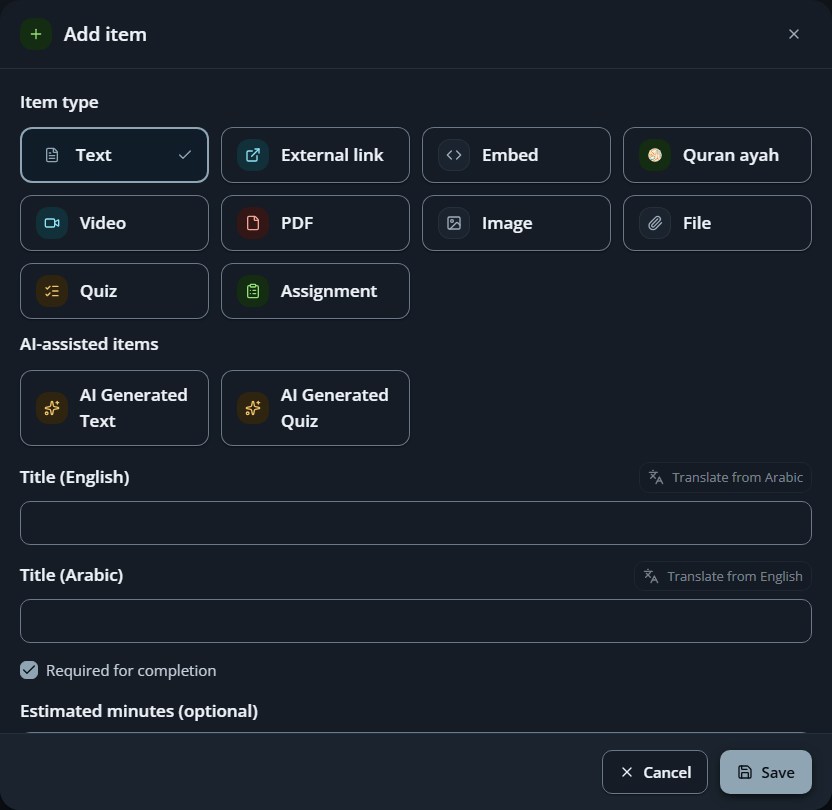This screenshot has height=810, width=832.
Task: Select the Quiz item type
Action: click(114, 291)
